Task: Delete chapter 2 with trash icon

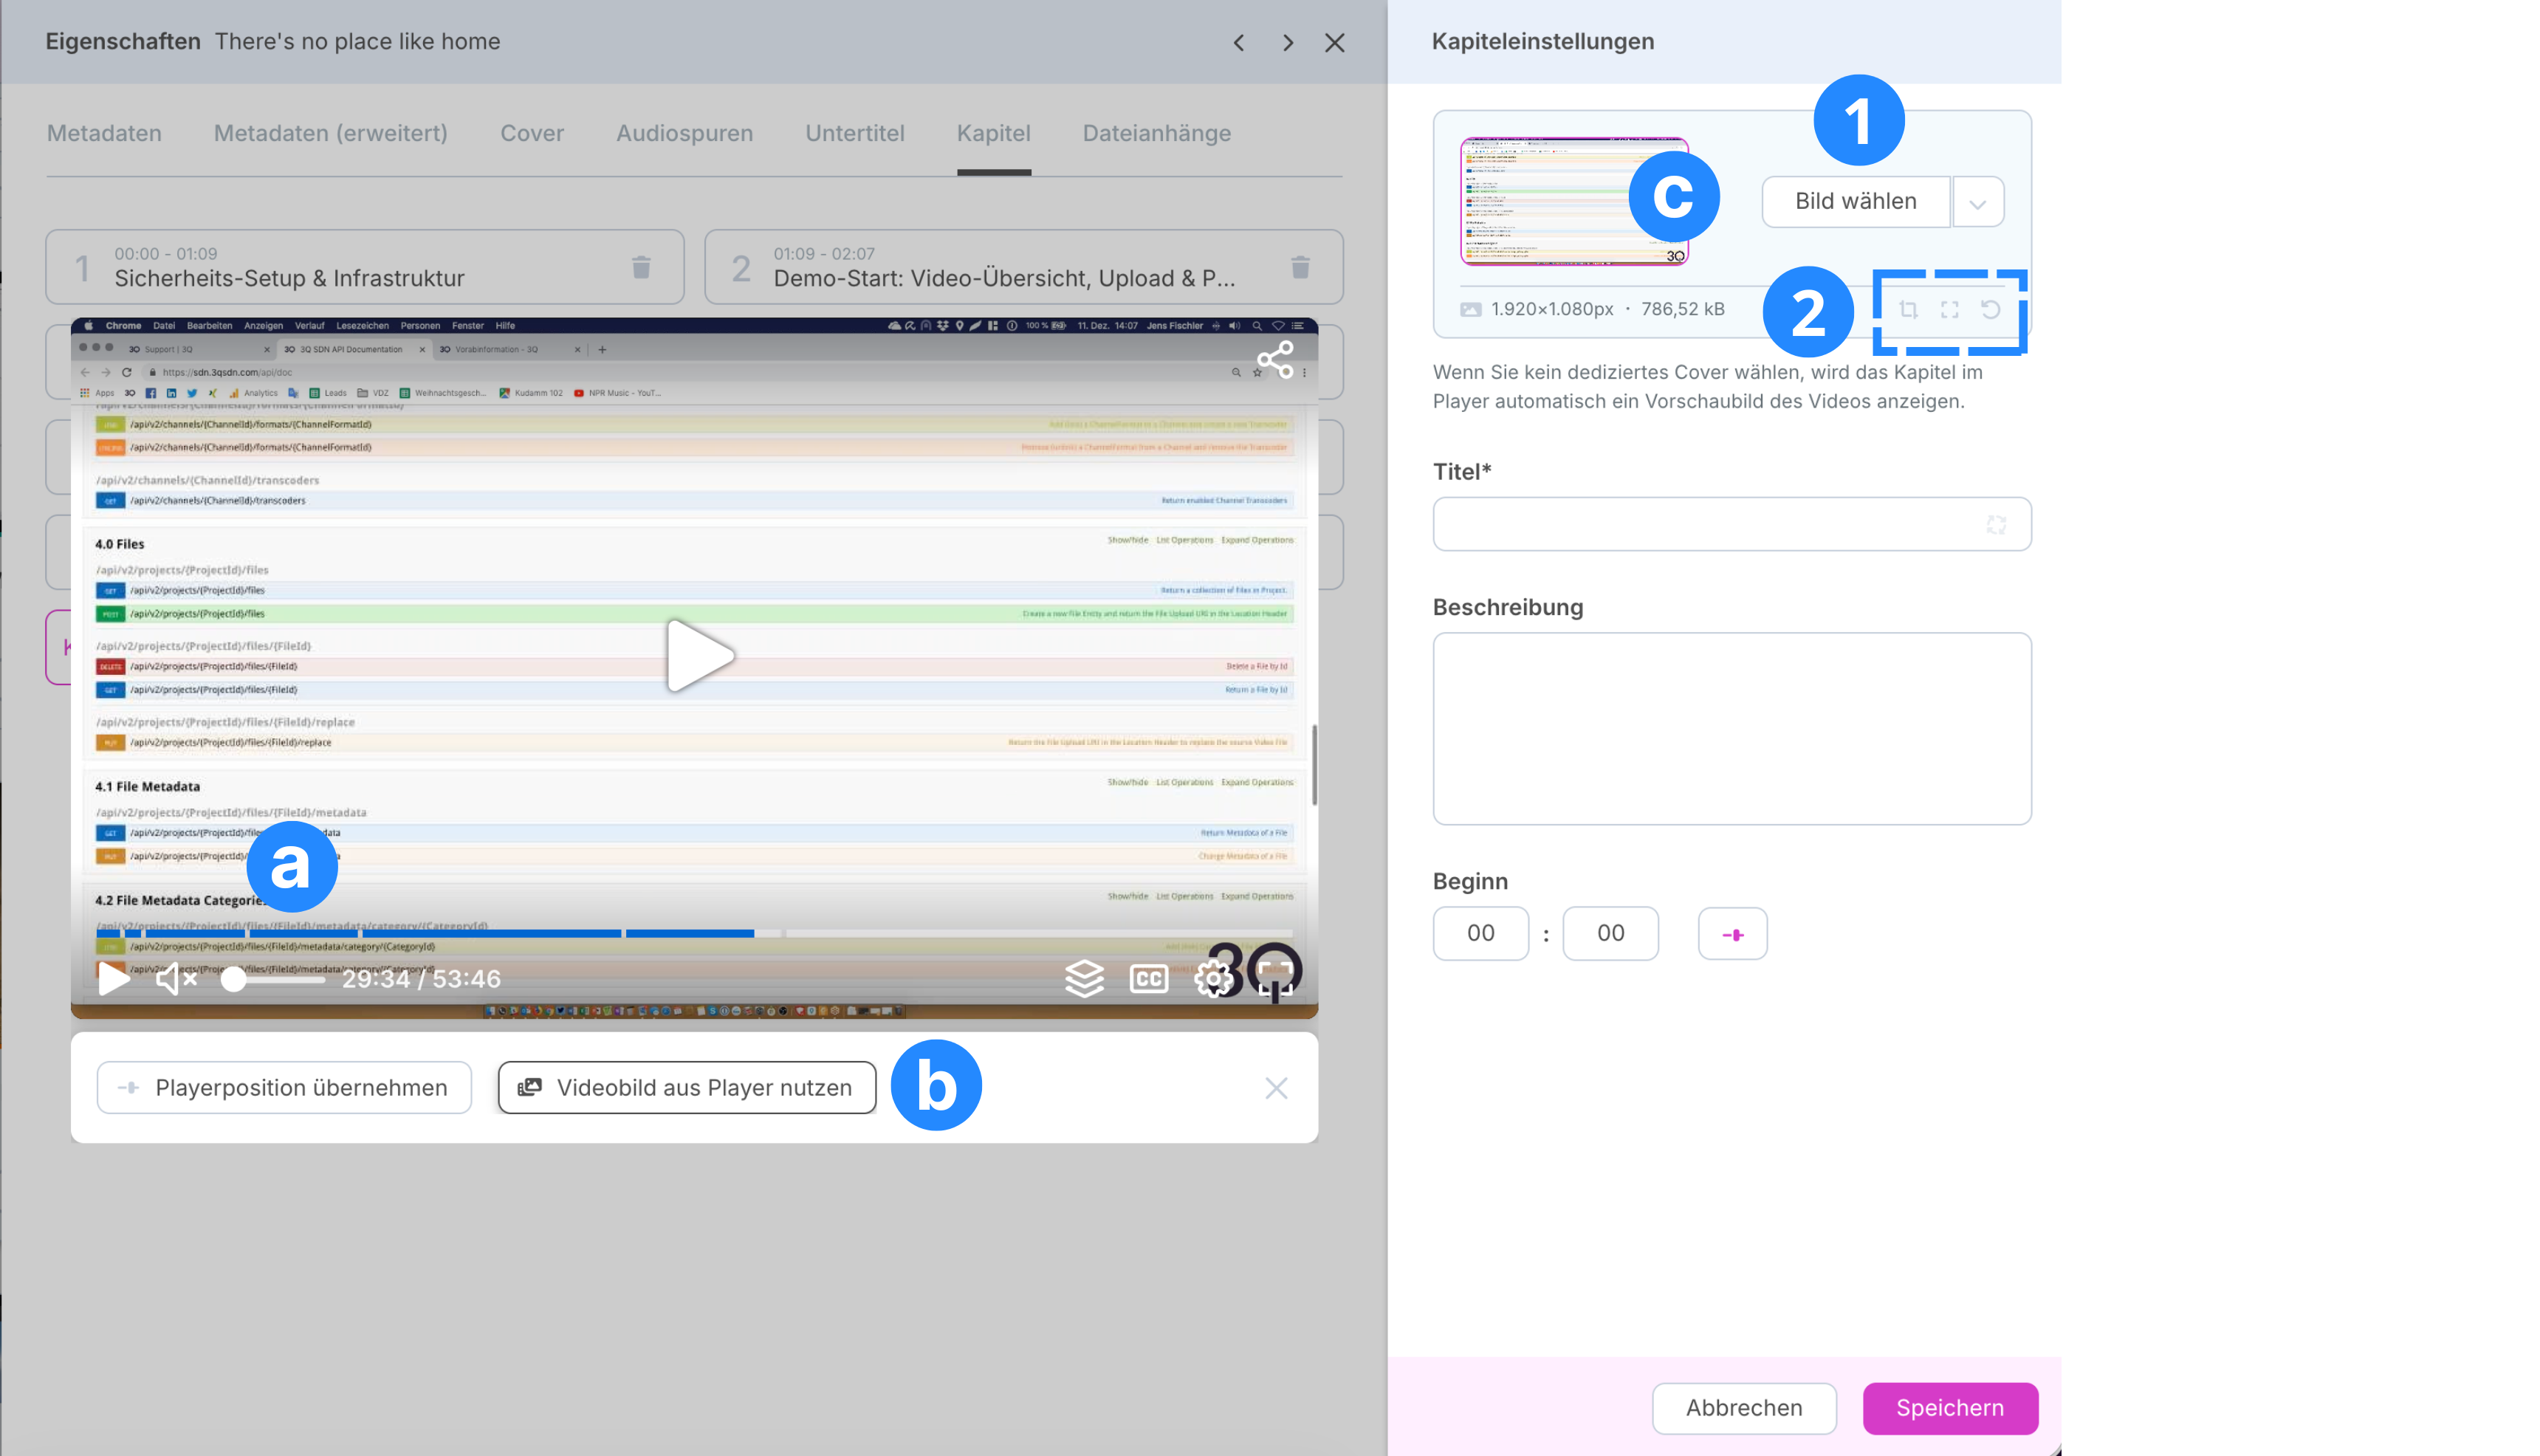Action: coord(1300,267)
